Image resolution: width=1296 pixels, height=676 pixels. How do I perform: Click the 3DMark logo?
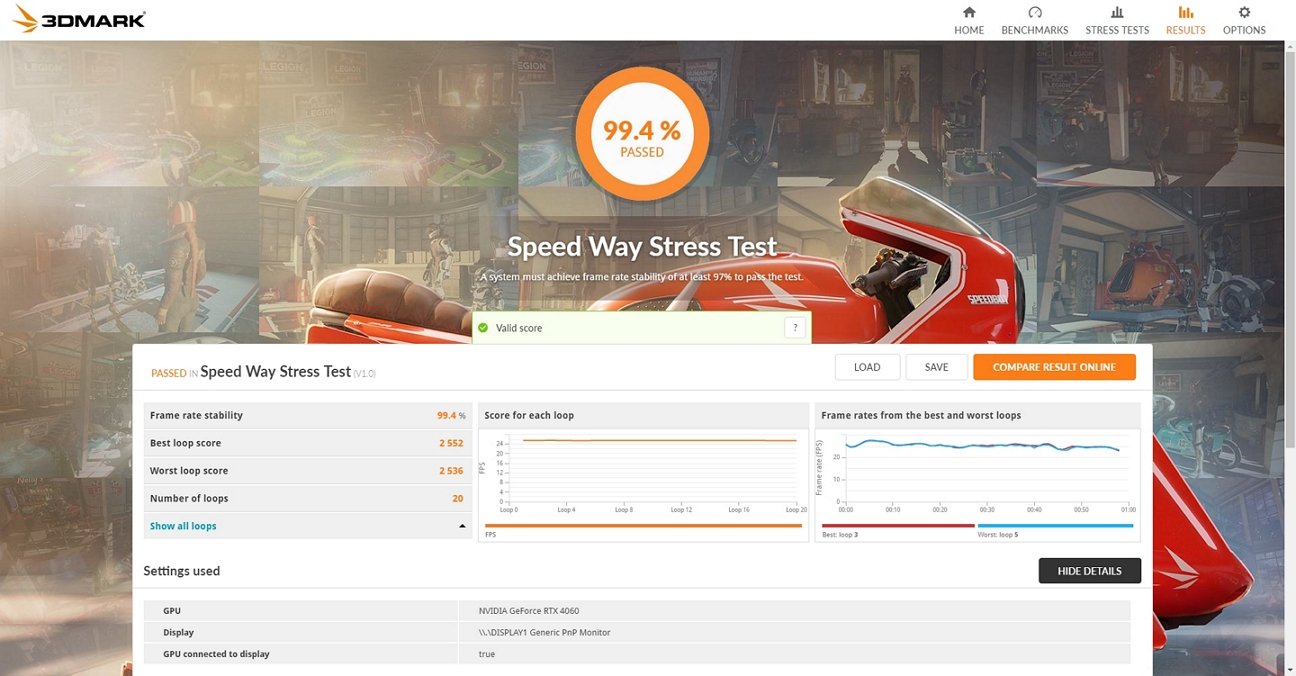pos(79,19)
